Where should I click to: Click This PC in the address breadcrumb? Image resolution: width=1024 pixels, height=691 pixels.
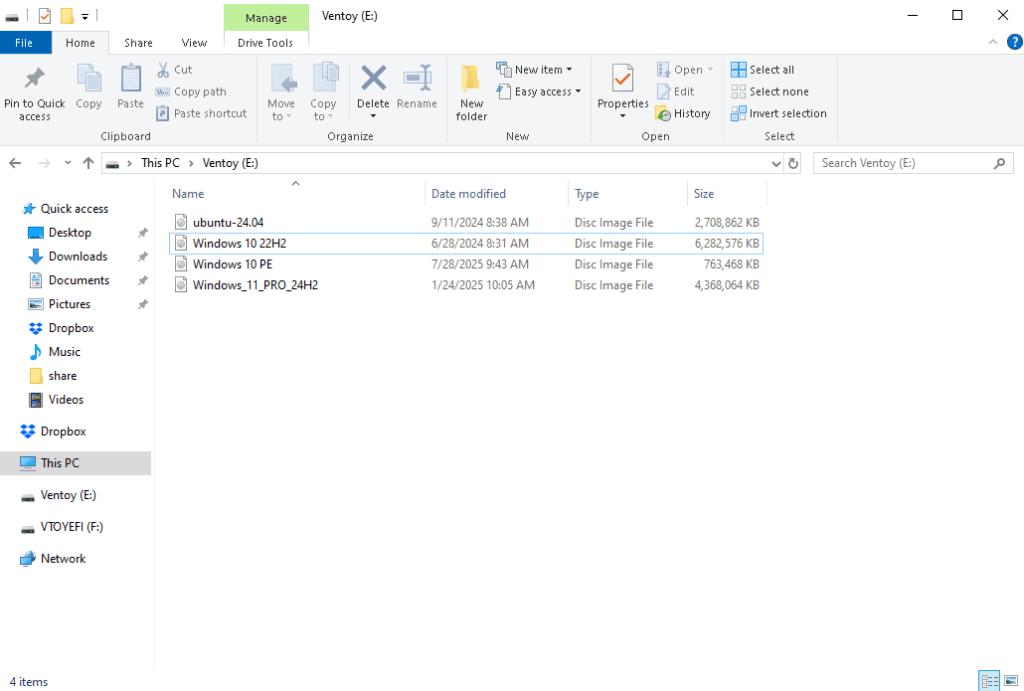coord(160,163)
